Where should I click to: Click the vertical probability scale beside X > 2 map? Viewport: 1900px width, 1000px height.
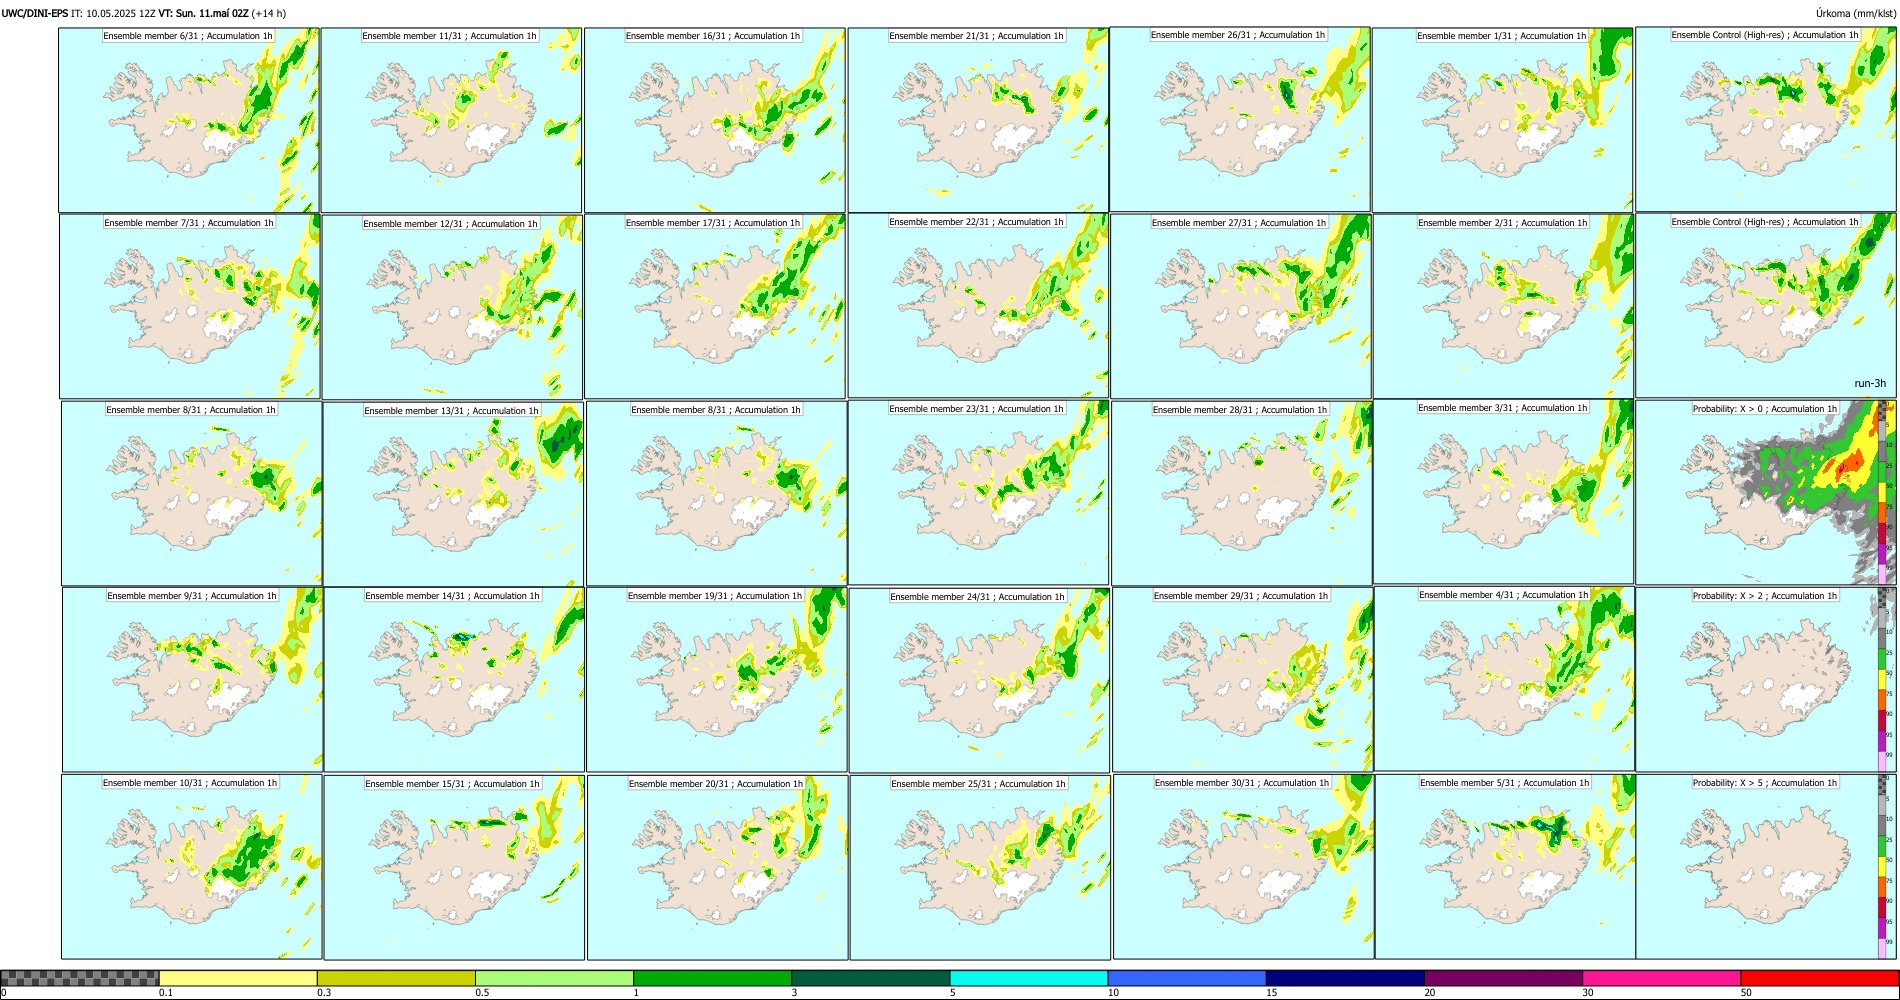(x=1883, y=679)
